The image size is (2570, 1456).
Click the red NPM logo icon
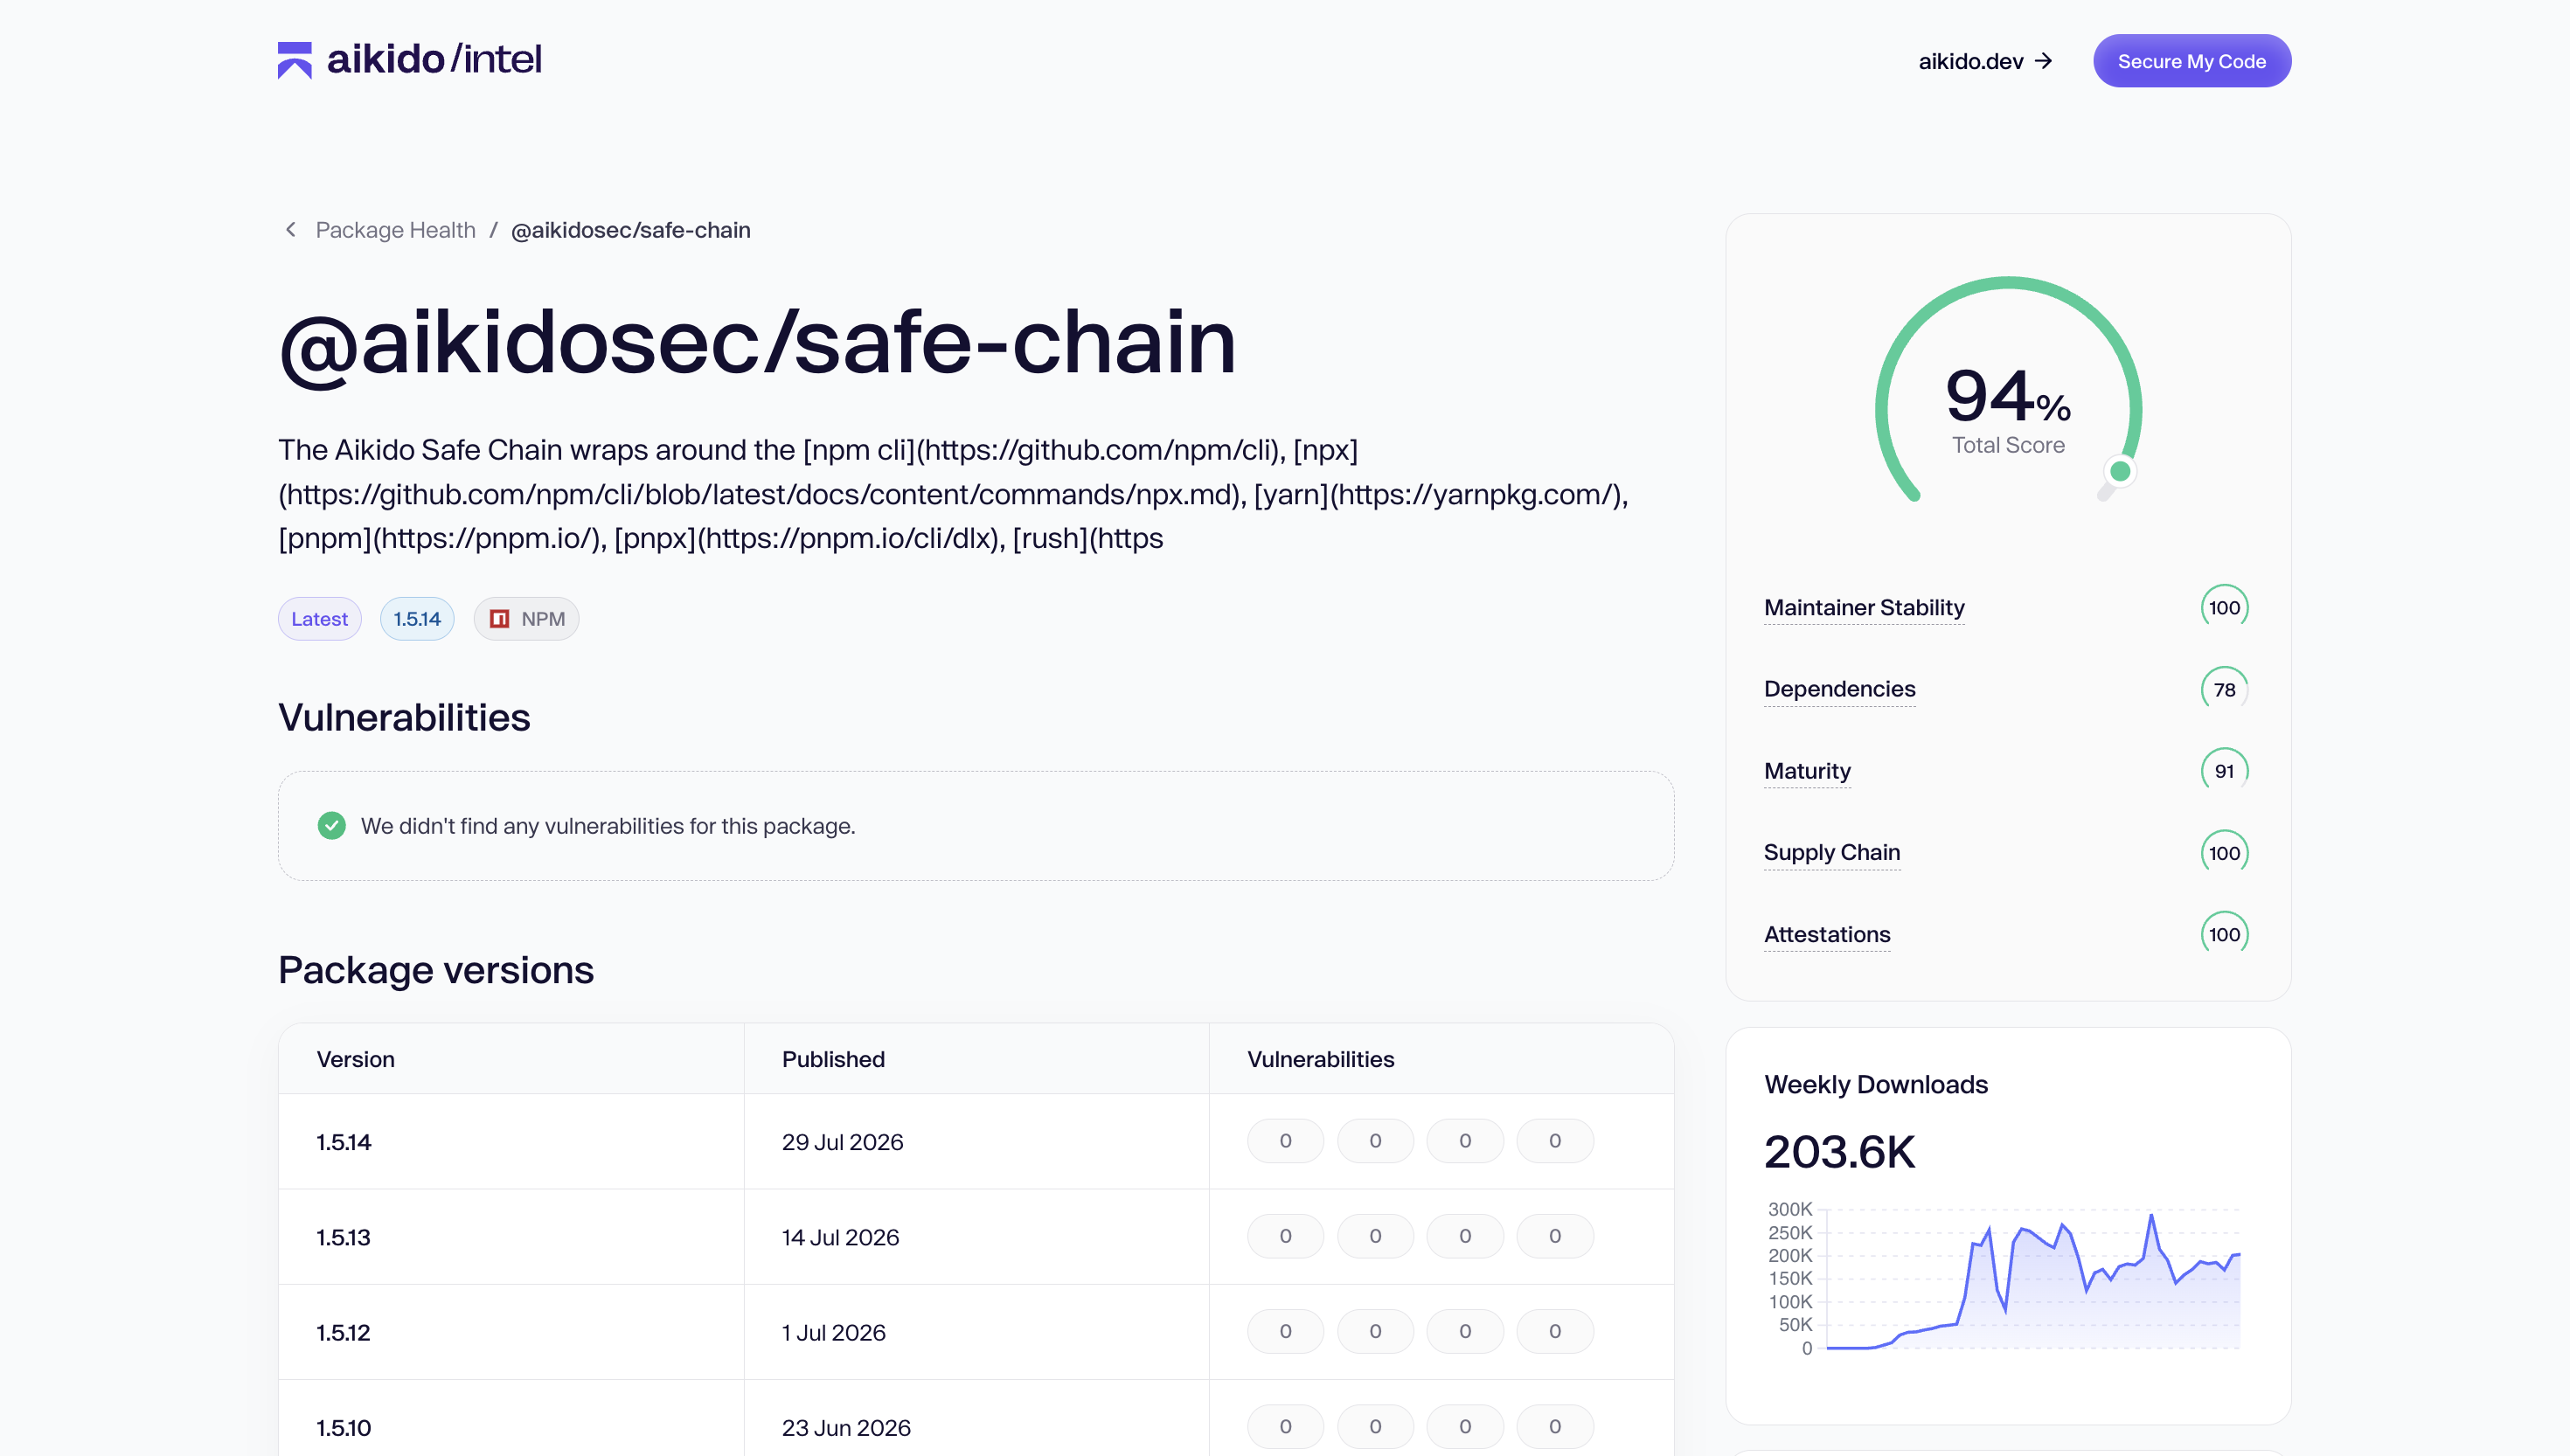tap(499, 619)
